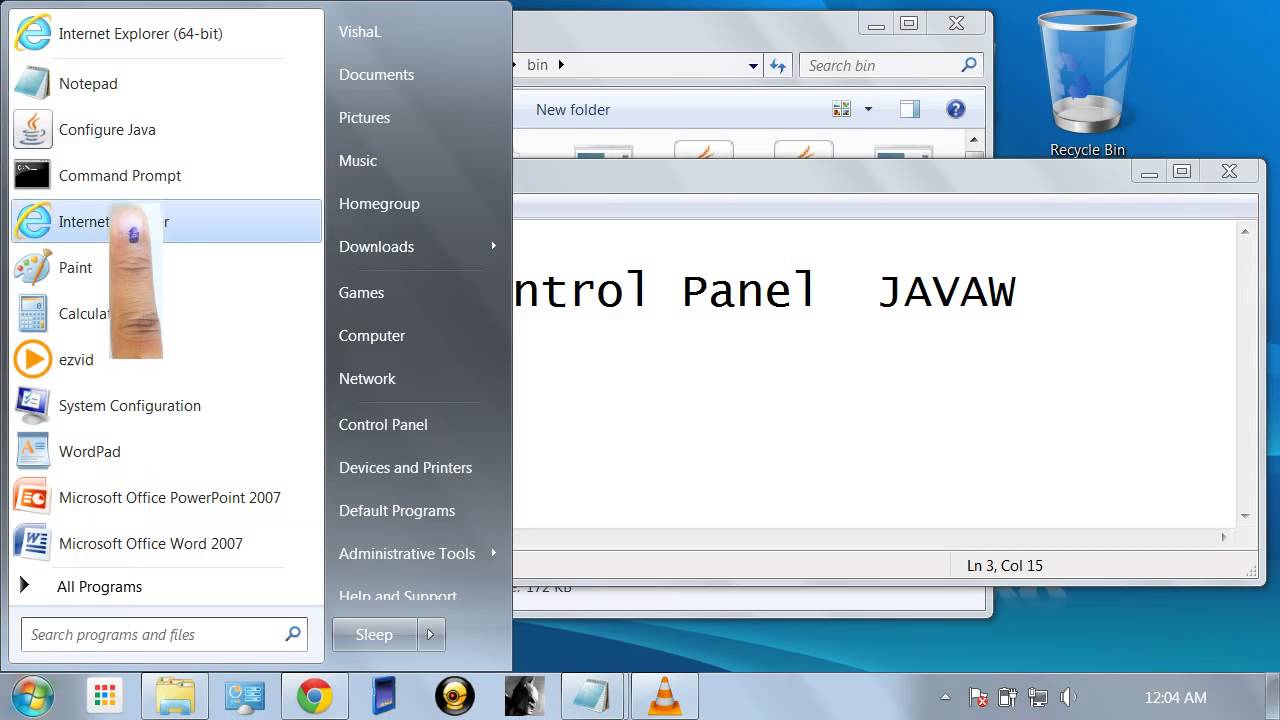
Task: Click the Explorer change view icon
Action: (841, 109)
